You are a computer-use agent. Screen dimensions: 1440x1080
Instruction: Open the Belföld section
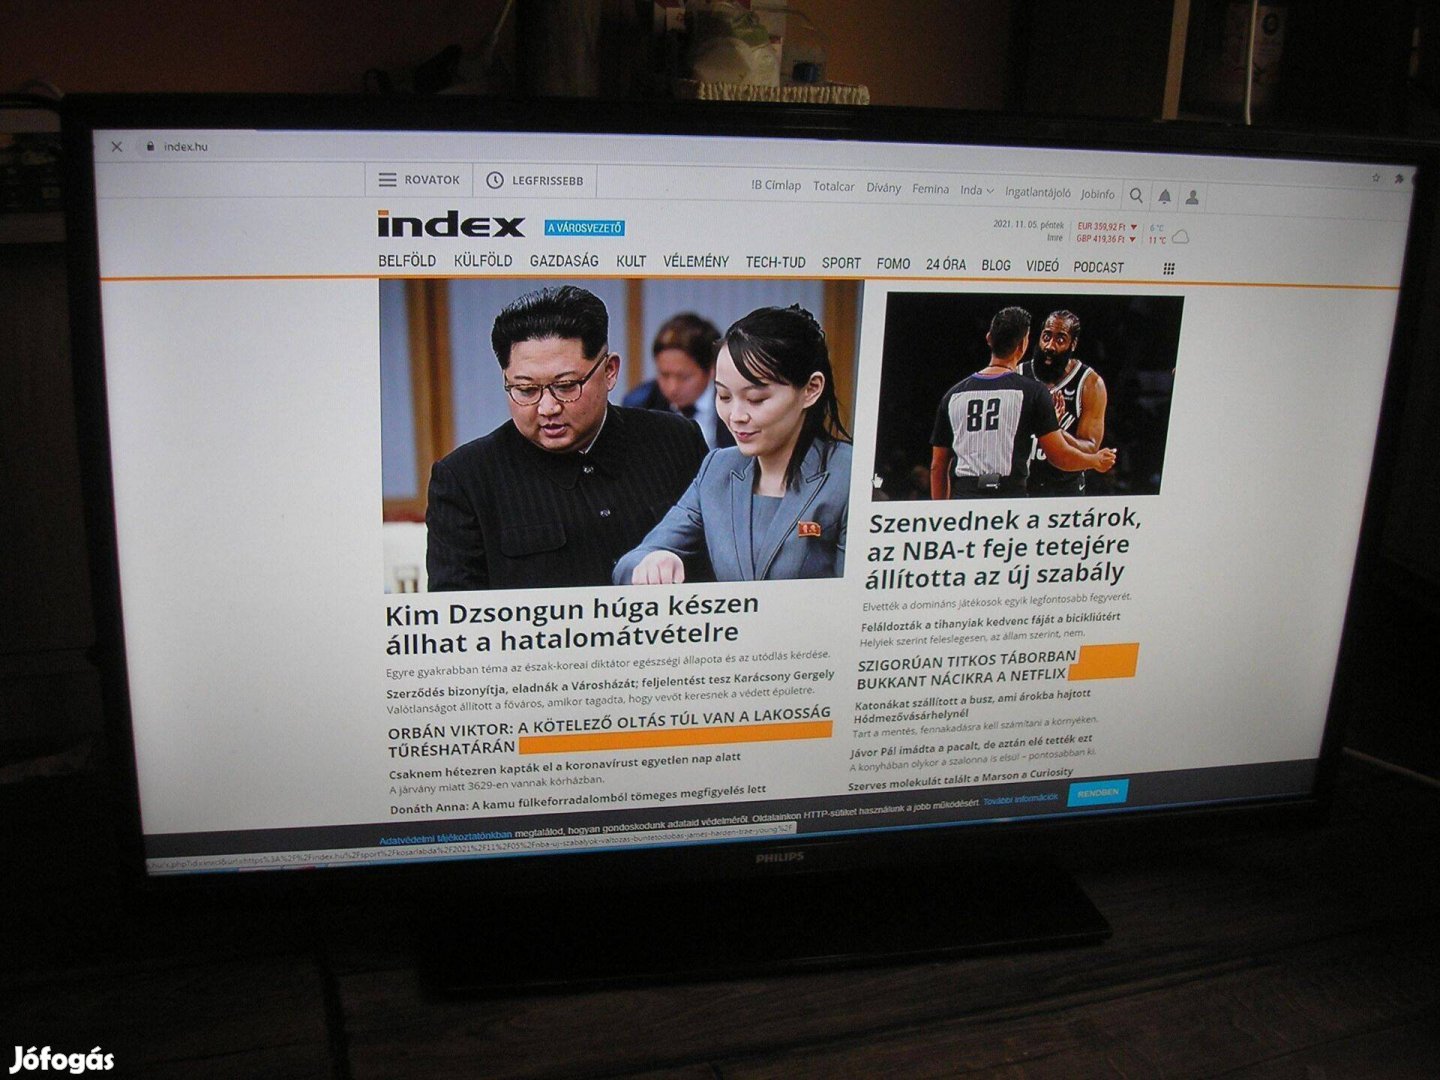coord(407,260)
